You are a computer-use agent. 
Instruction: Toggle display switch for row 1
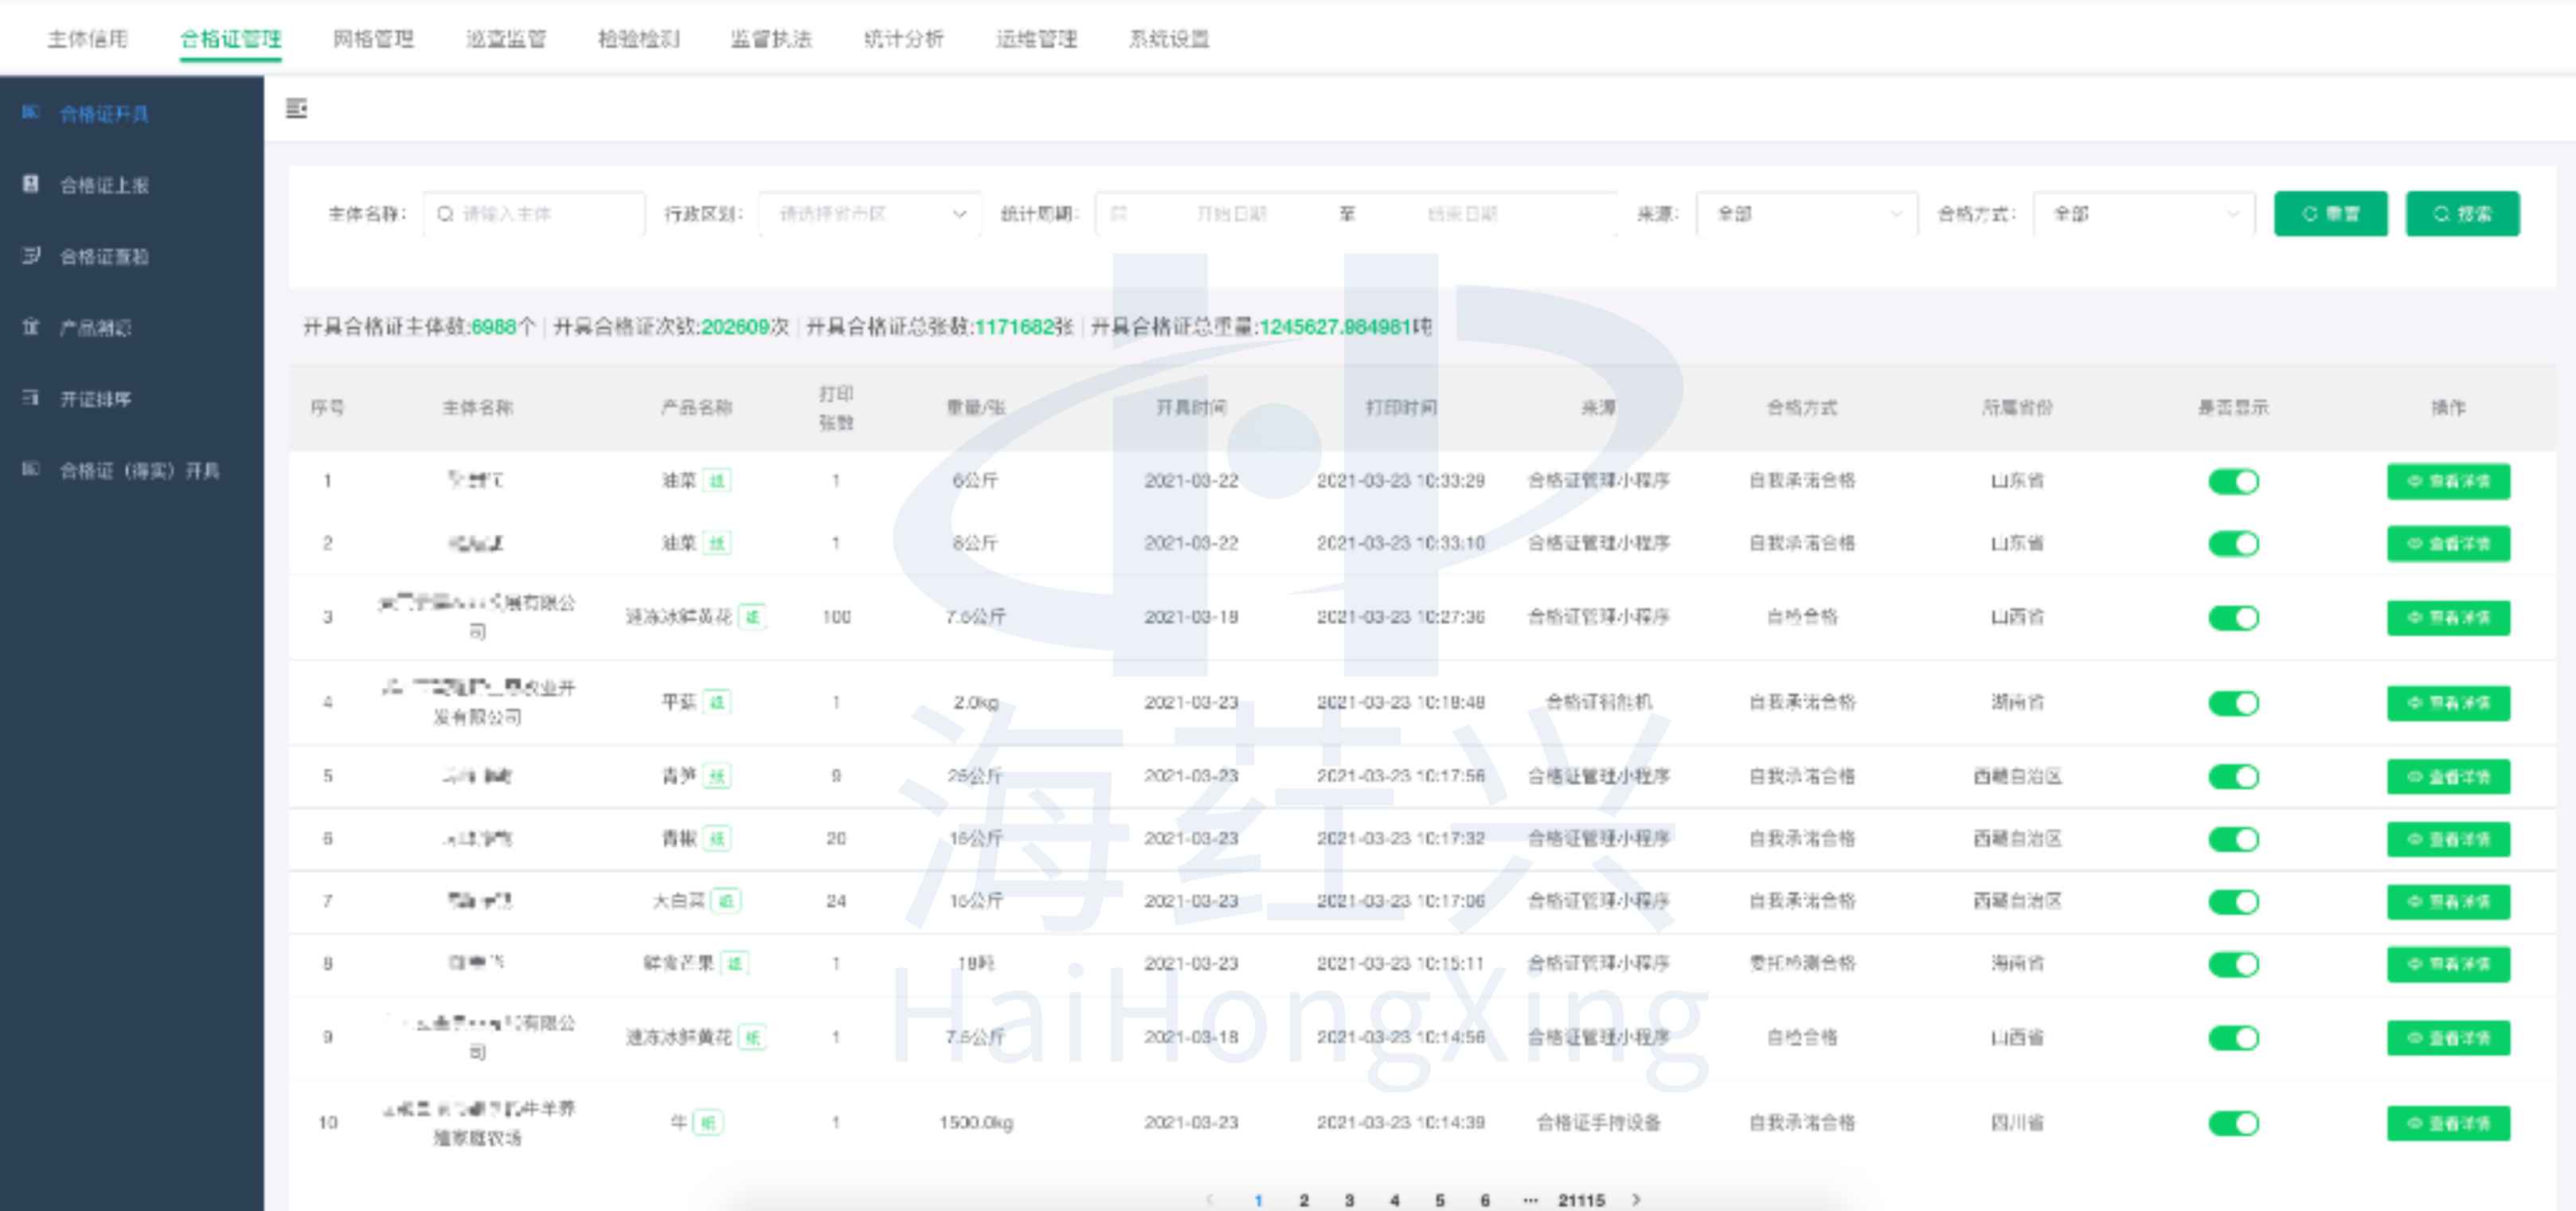point(2233,481)
